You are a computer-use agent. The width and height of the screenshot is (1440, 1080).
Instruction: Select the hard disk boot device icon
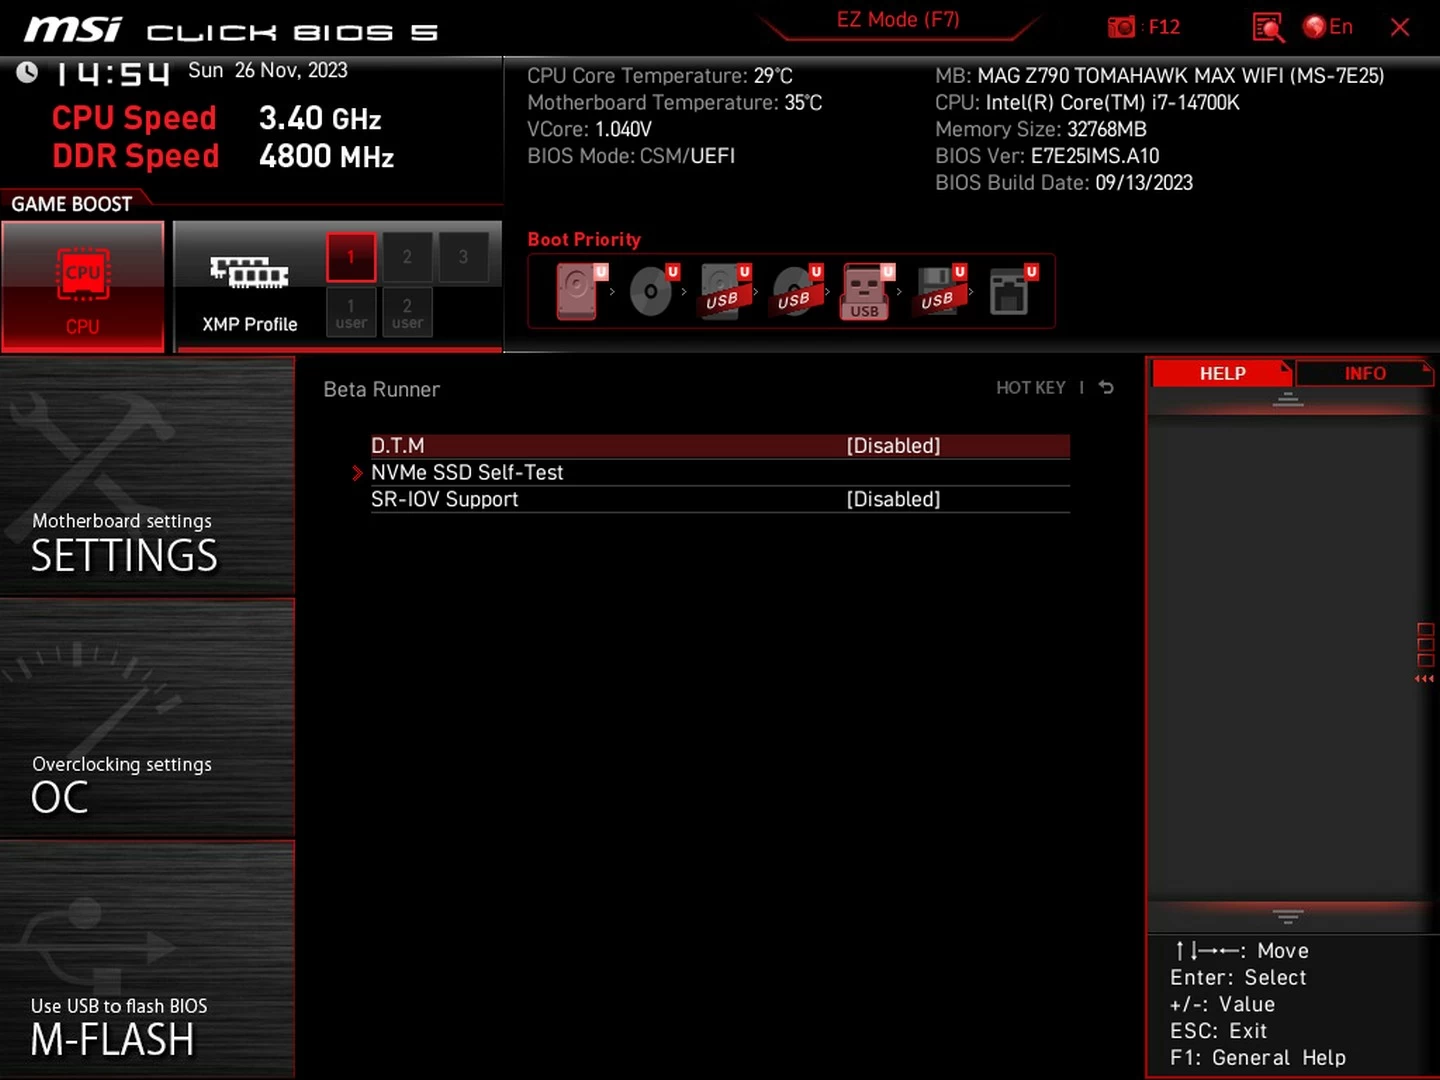pyautogui.click(x=579, y=291)
